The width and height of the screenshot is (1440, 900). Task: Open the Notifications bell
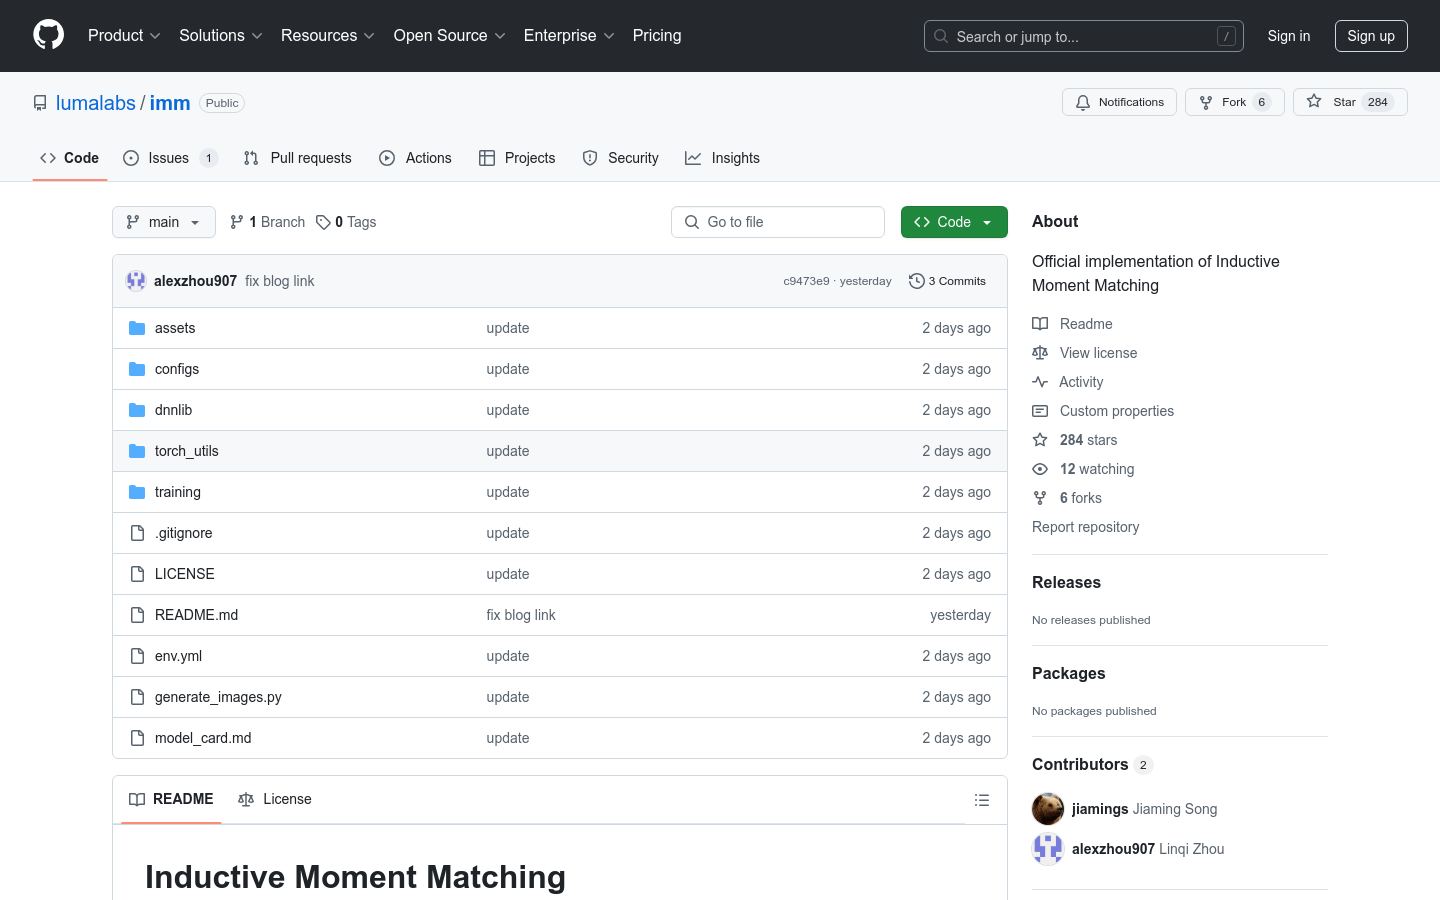1119,102
